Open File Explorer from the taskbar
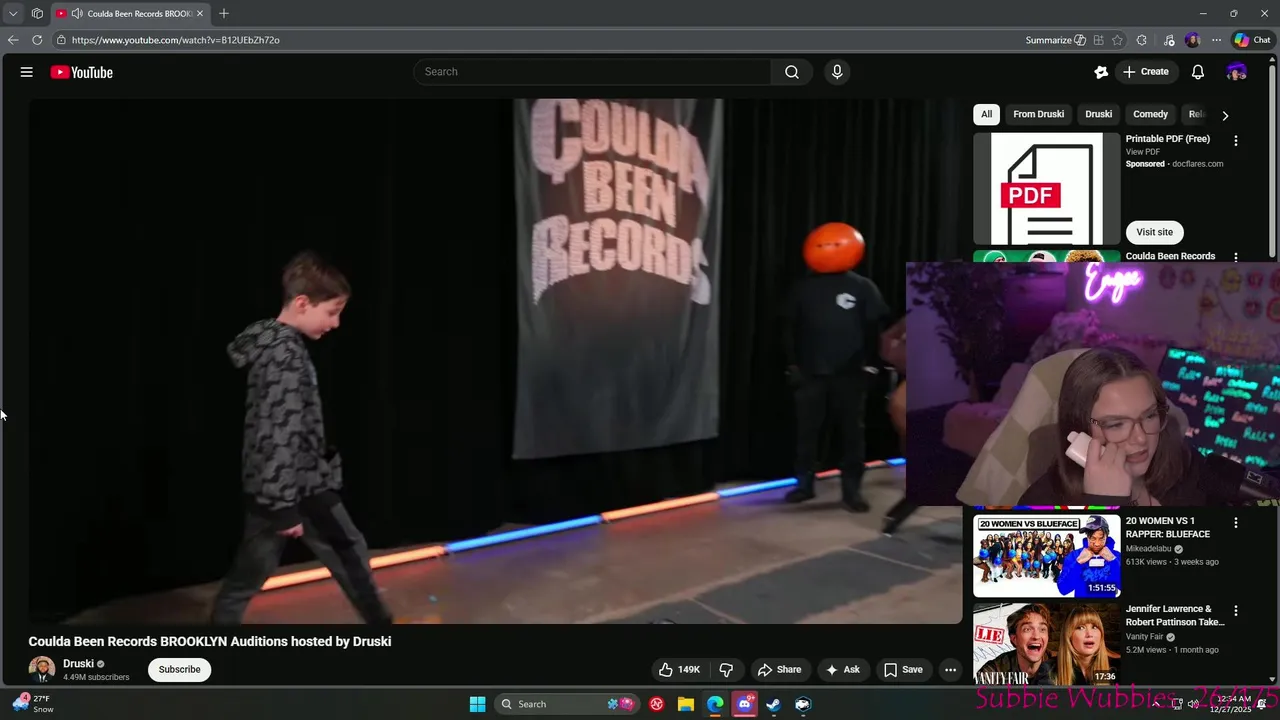This screenshot has height=720, width=1280. (x=686, y=704)
